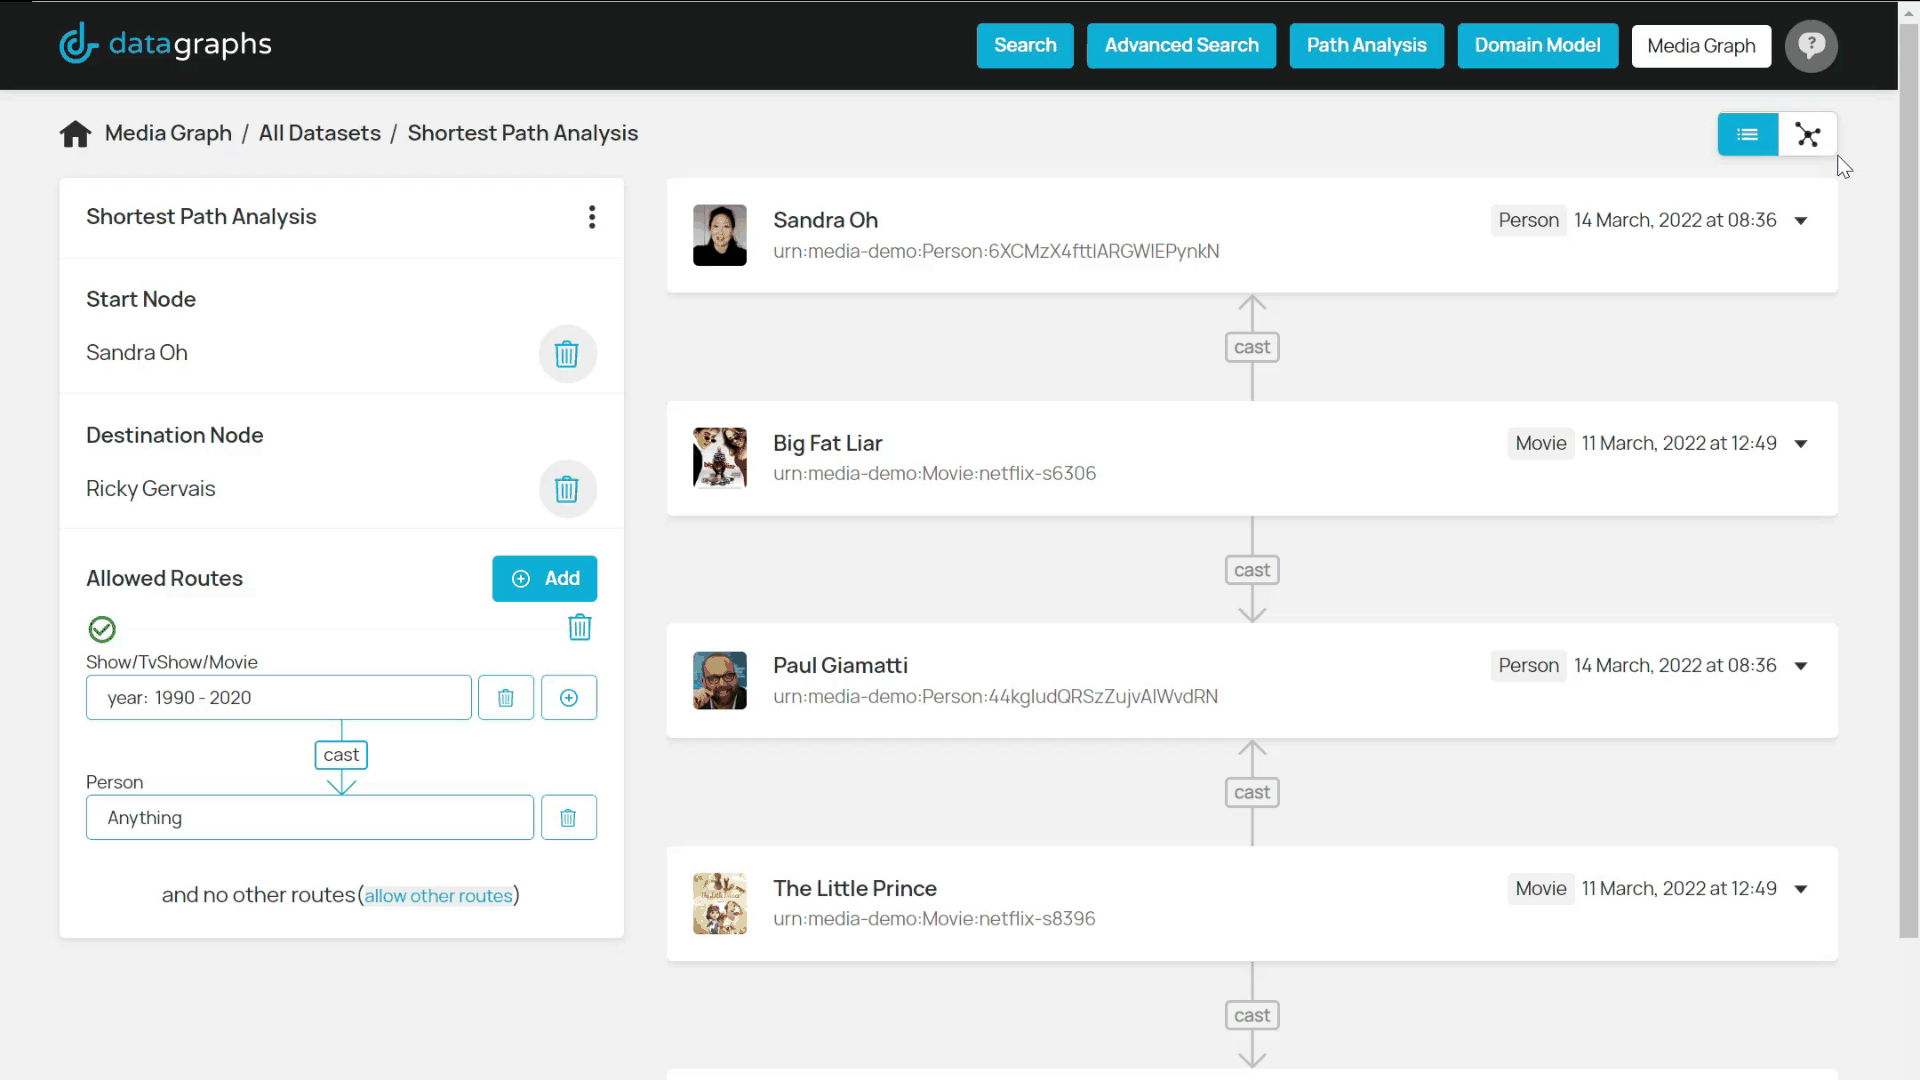Image resolution: width=1920 pixels, height=1080 pixels.
Task: Delete the Person Anything step
Action: [568, 818]
